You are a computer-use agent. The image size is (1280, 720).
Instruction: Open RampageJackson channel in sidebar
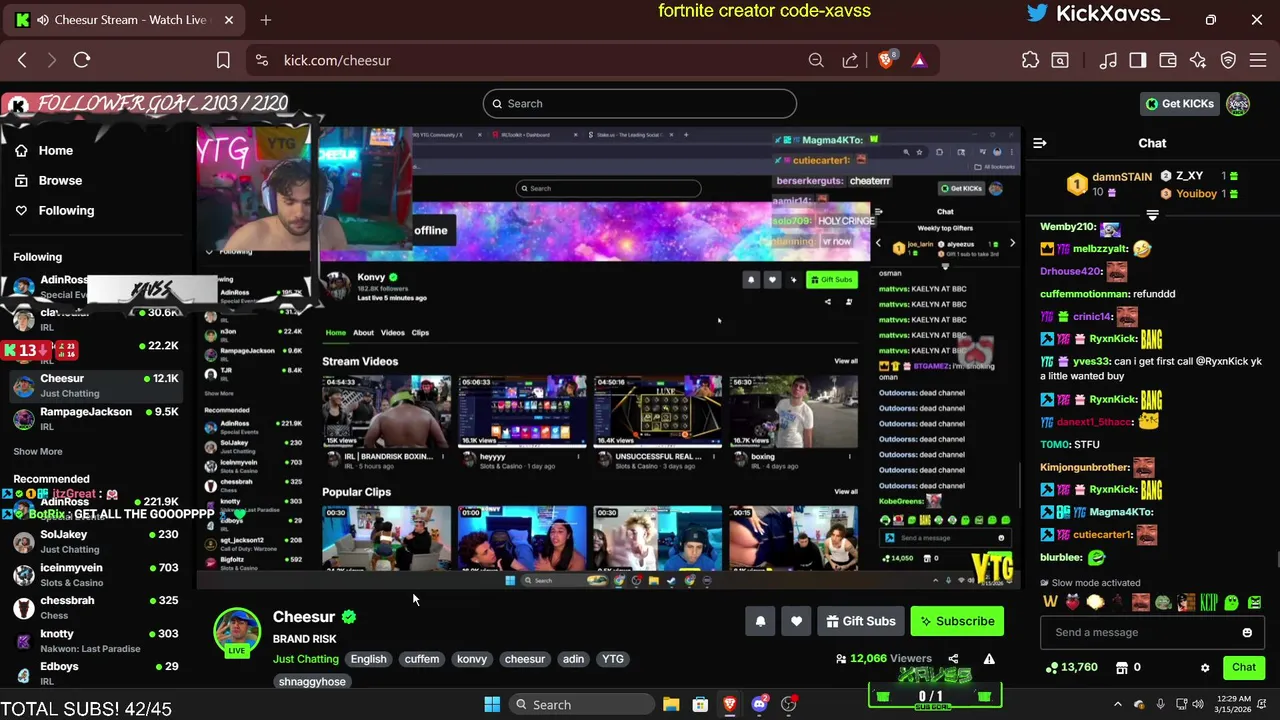[95, 418]
